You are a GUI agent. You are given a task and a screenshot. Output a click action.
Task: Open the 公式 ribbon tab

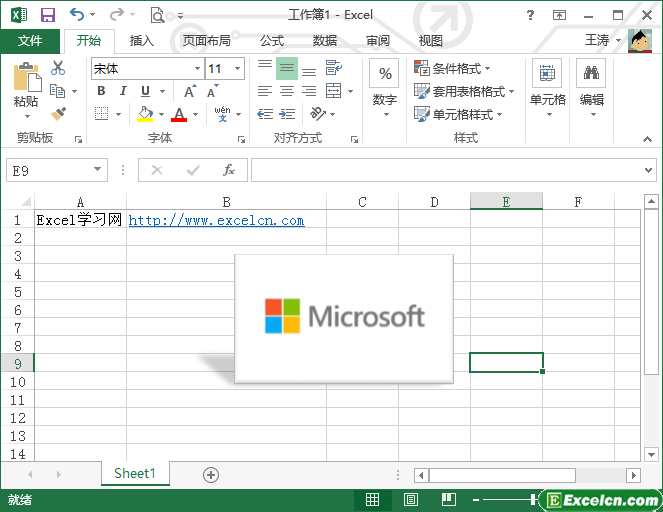272,41
